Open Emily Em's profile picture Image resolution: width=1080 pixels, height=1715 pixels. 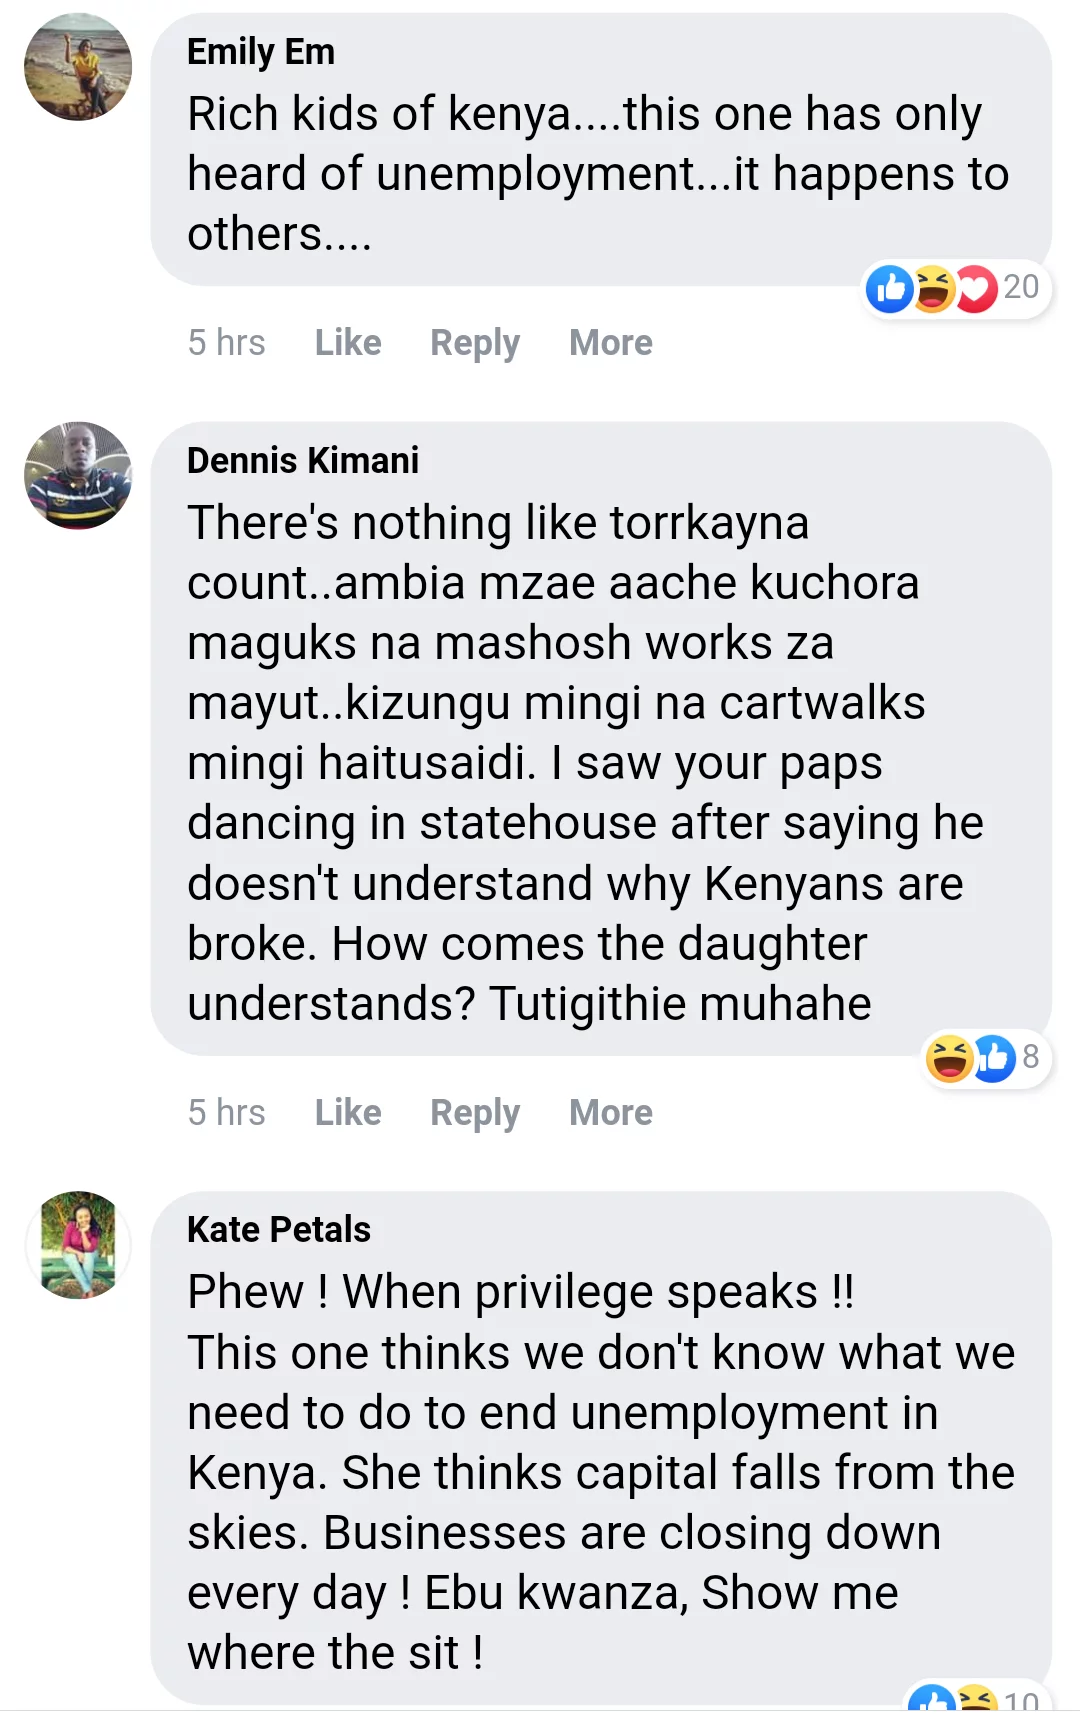click(78, 67)
